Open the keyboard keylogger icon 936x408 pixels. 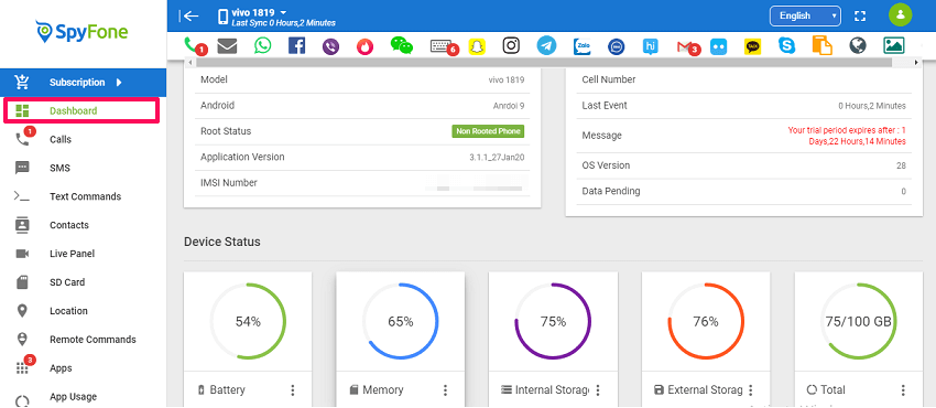click(x=441, y=45)
